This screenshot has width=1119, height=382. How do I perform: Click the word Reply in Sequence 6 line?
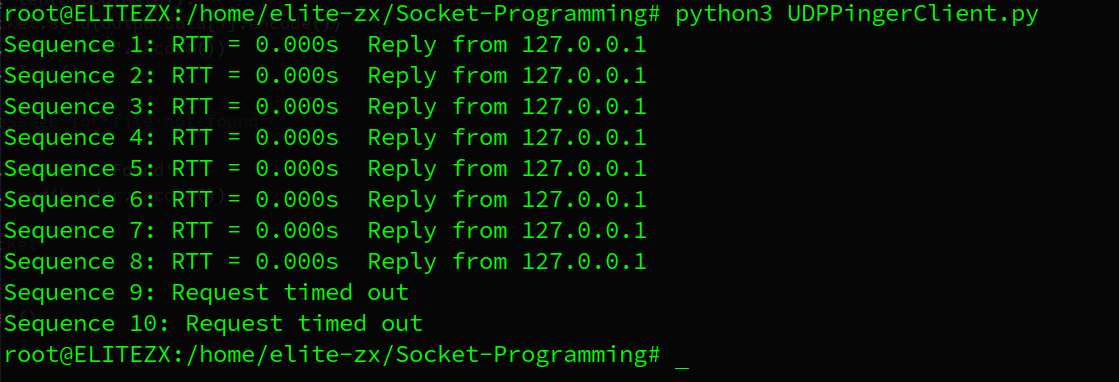[402, 201]
